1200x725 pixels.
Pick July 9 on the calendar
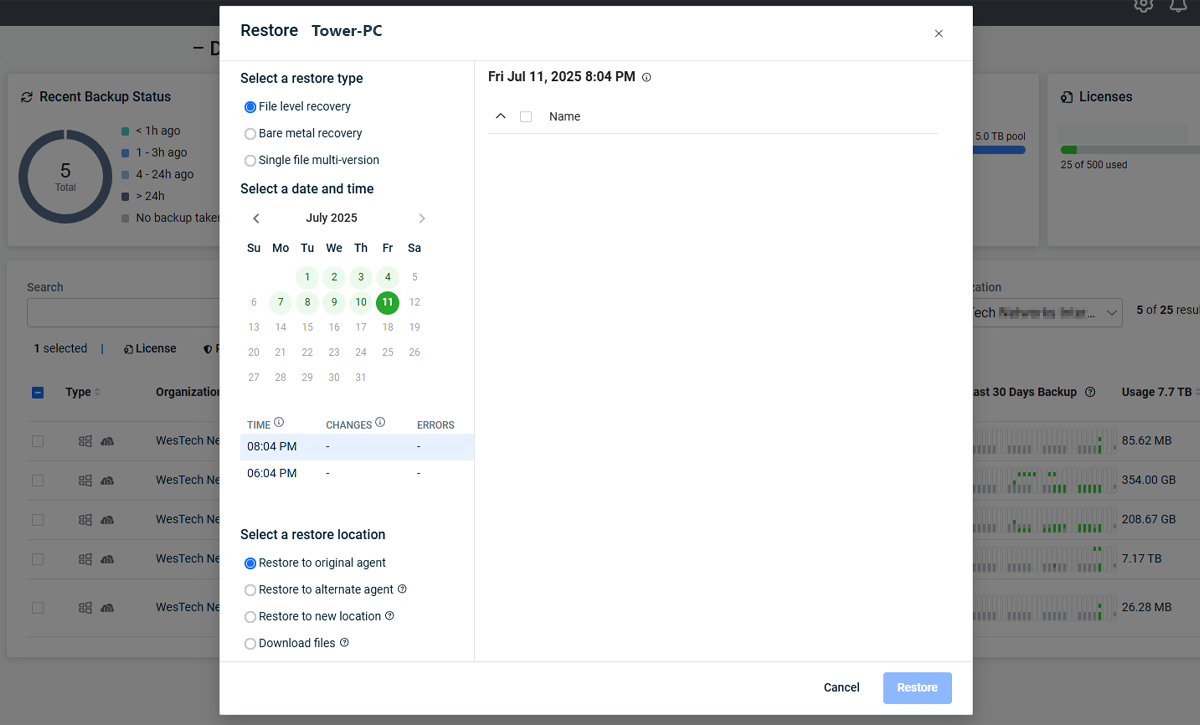(334, 302)
